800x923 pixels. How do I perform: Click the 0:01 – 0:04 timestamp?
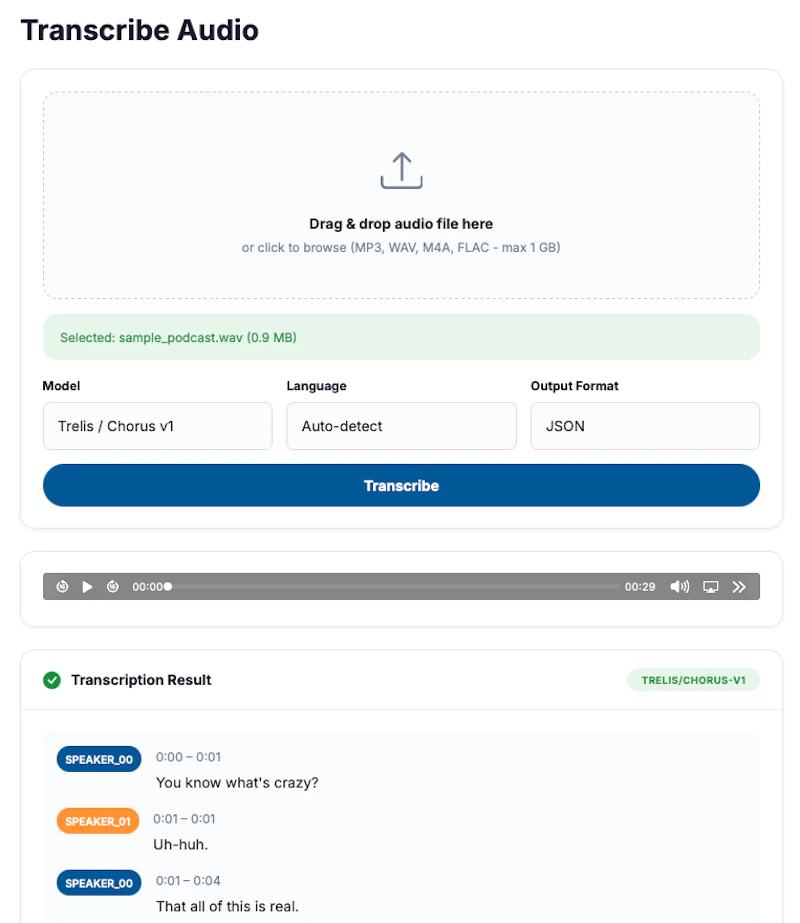tap(188, 881)
